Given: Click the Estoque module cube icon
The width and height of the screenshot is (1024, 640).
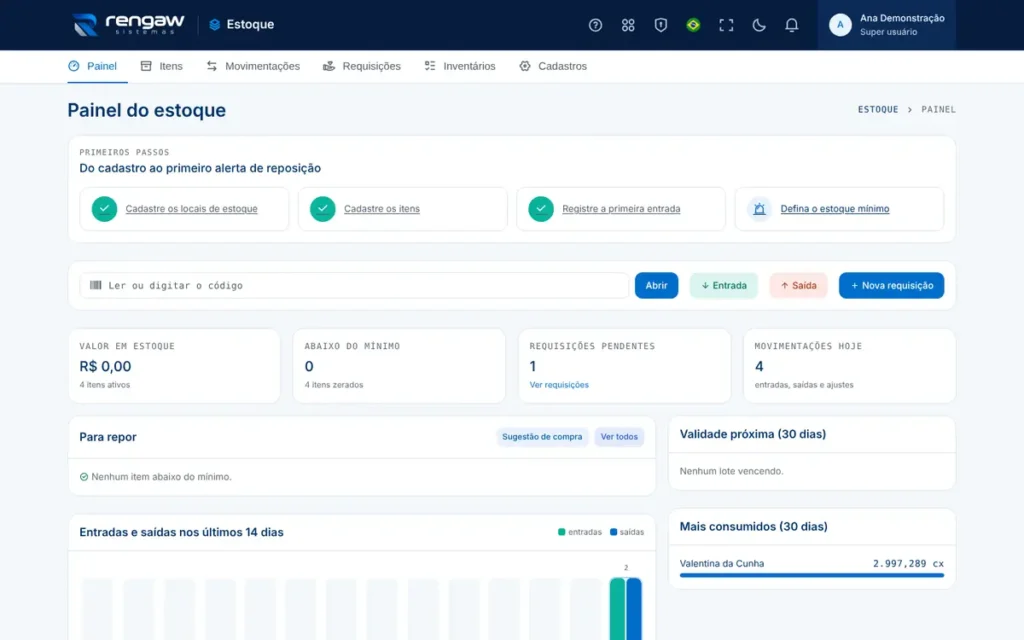Looking at the screenshot, I should (x=214, y=25).
